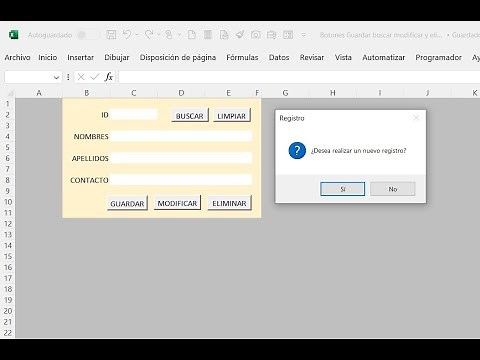Image resolution: width=480 pixels, height=360 pixels.
Task: Click the GUARDAR button
Action: click(x=127, y=203)
